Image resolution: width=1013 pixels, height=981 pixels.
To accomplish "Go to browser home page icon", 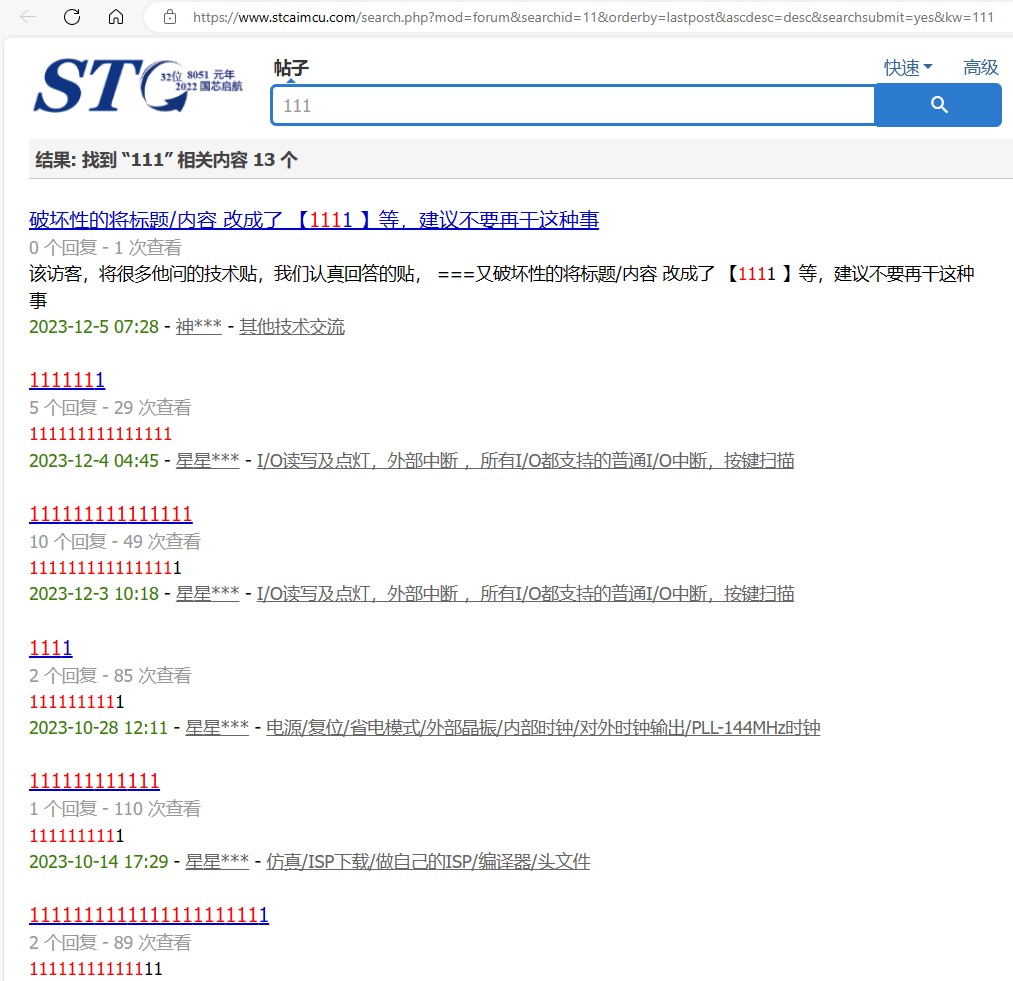I will coord(116,17).
